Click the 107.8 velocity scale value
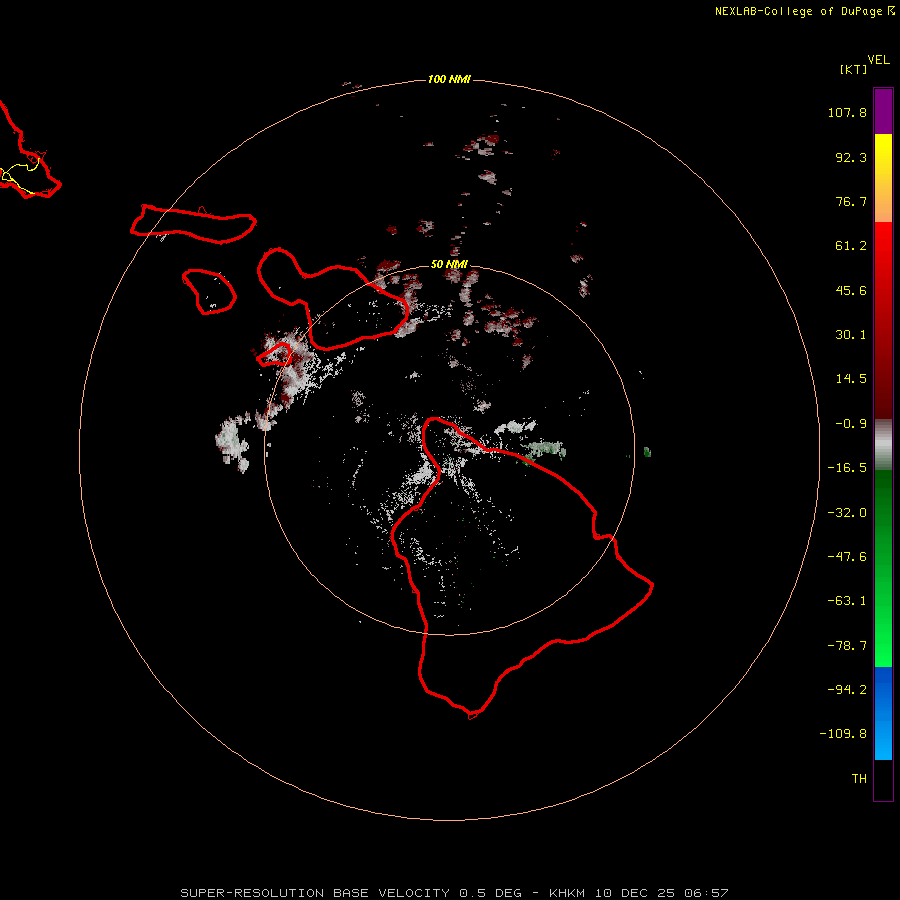 [x=847, y=112]
